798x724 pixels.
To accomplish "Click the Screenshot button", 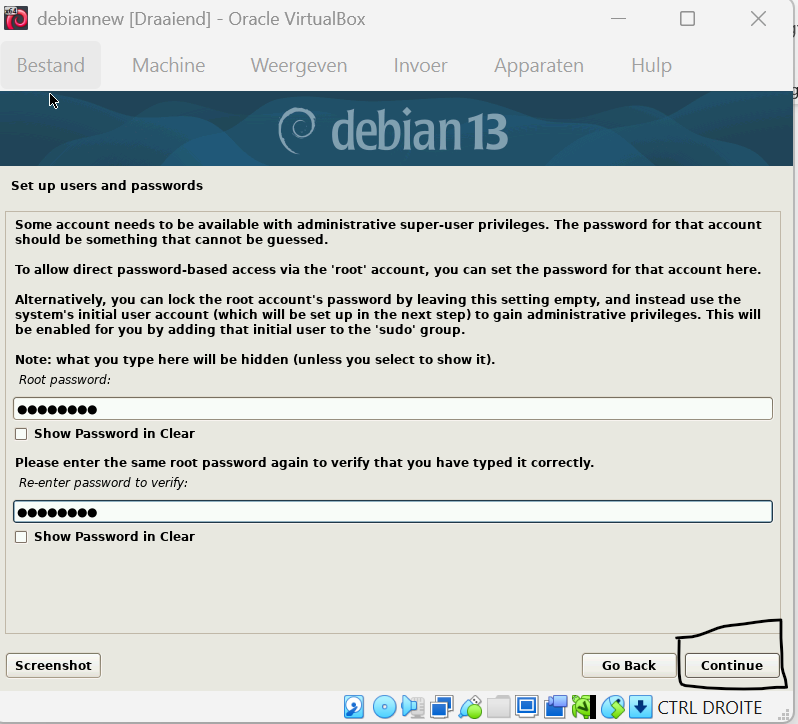I will (53, 665).
